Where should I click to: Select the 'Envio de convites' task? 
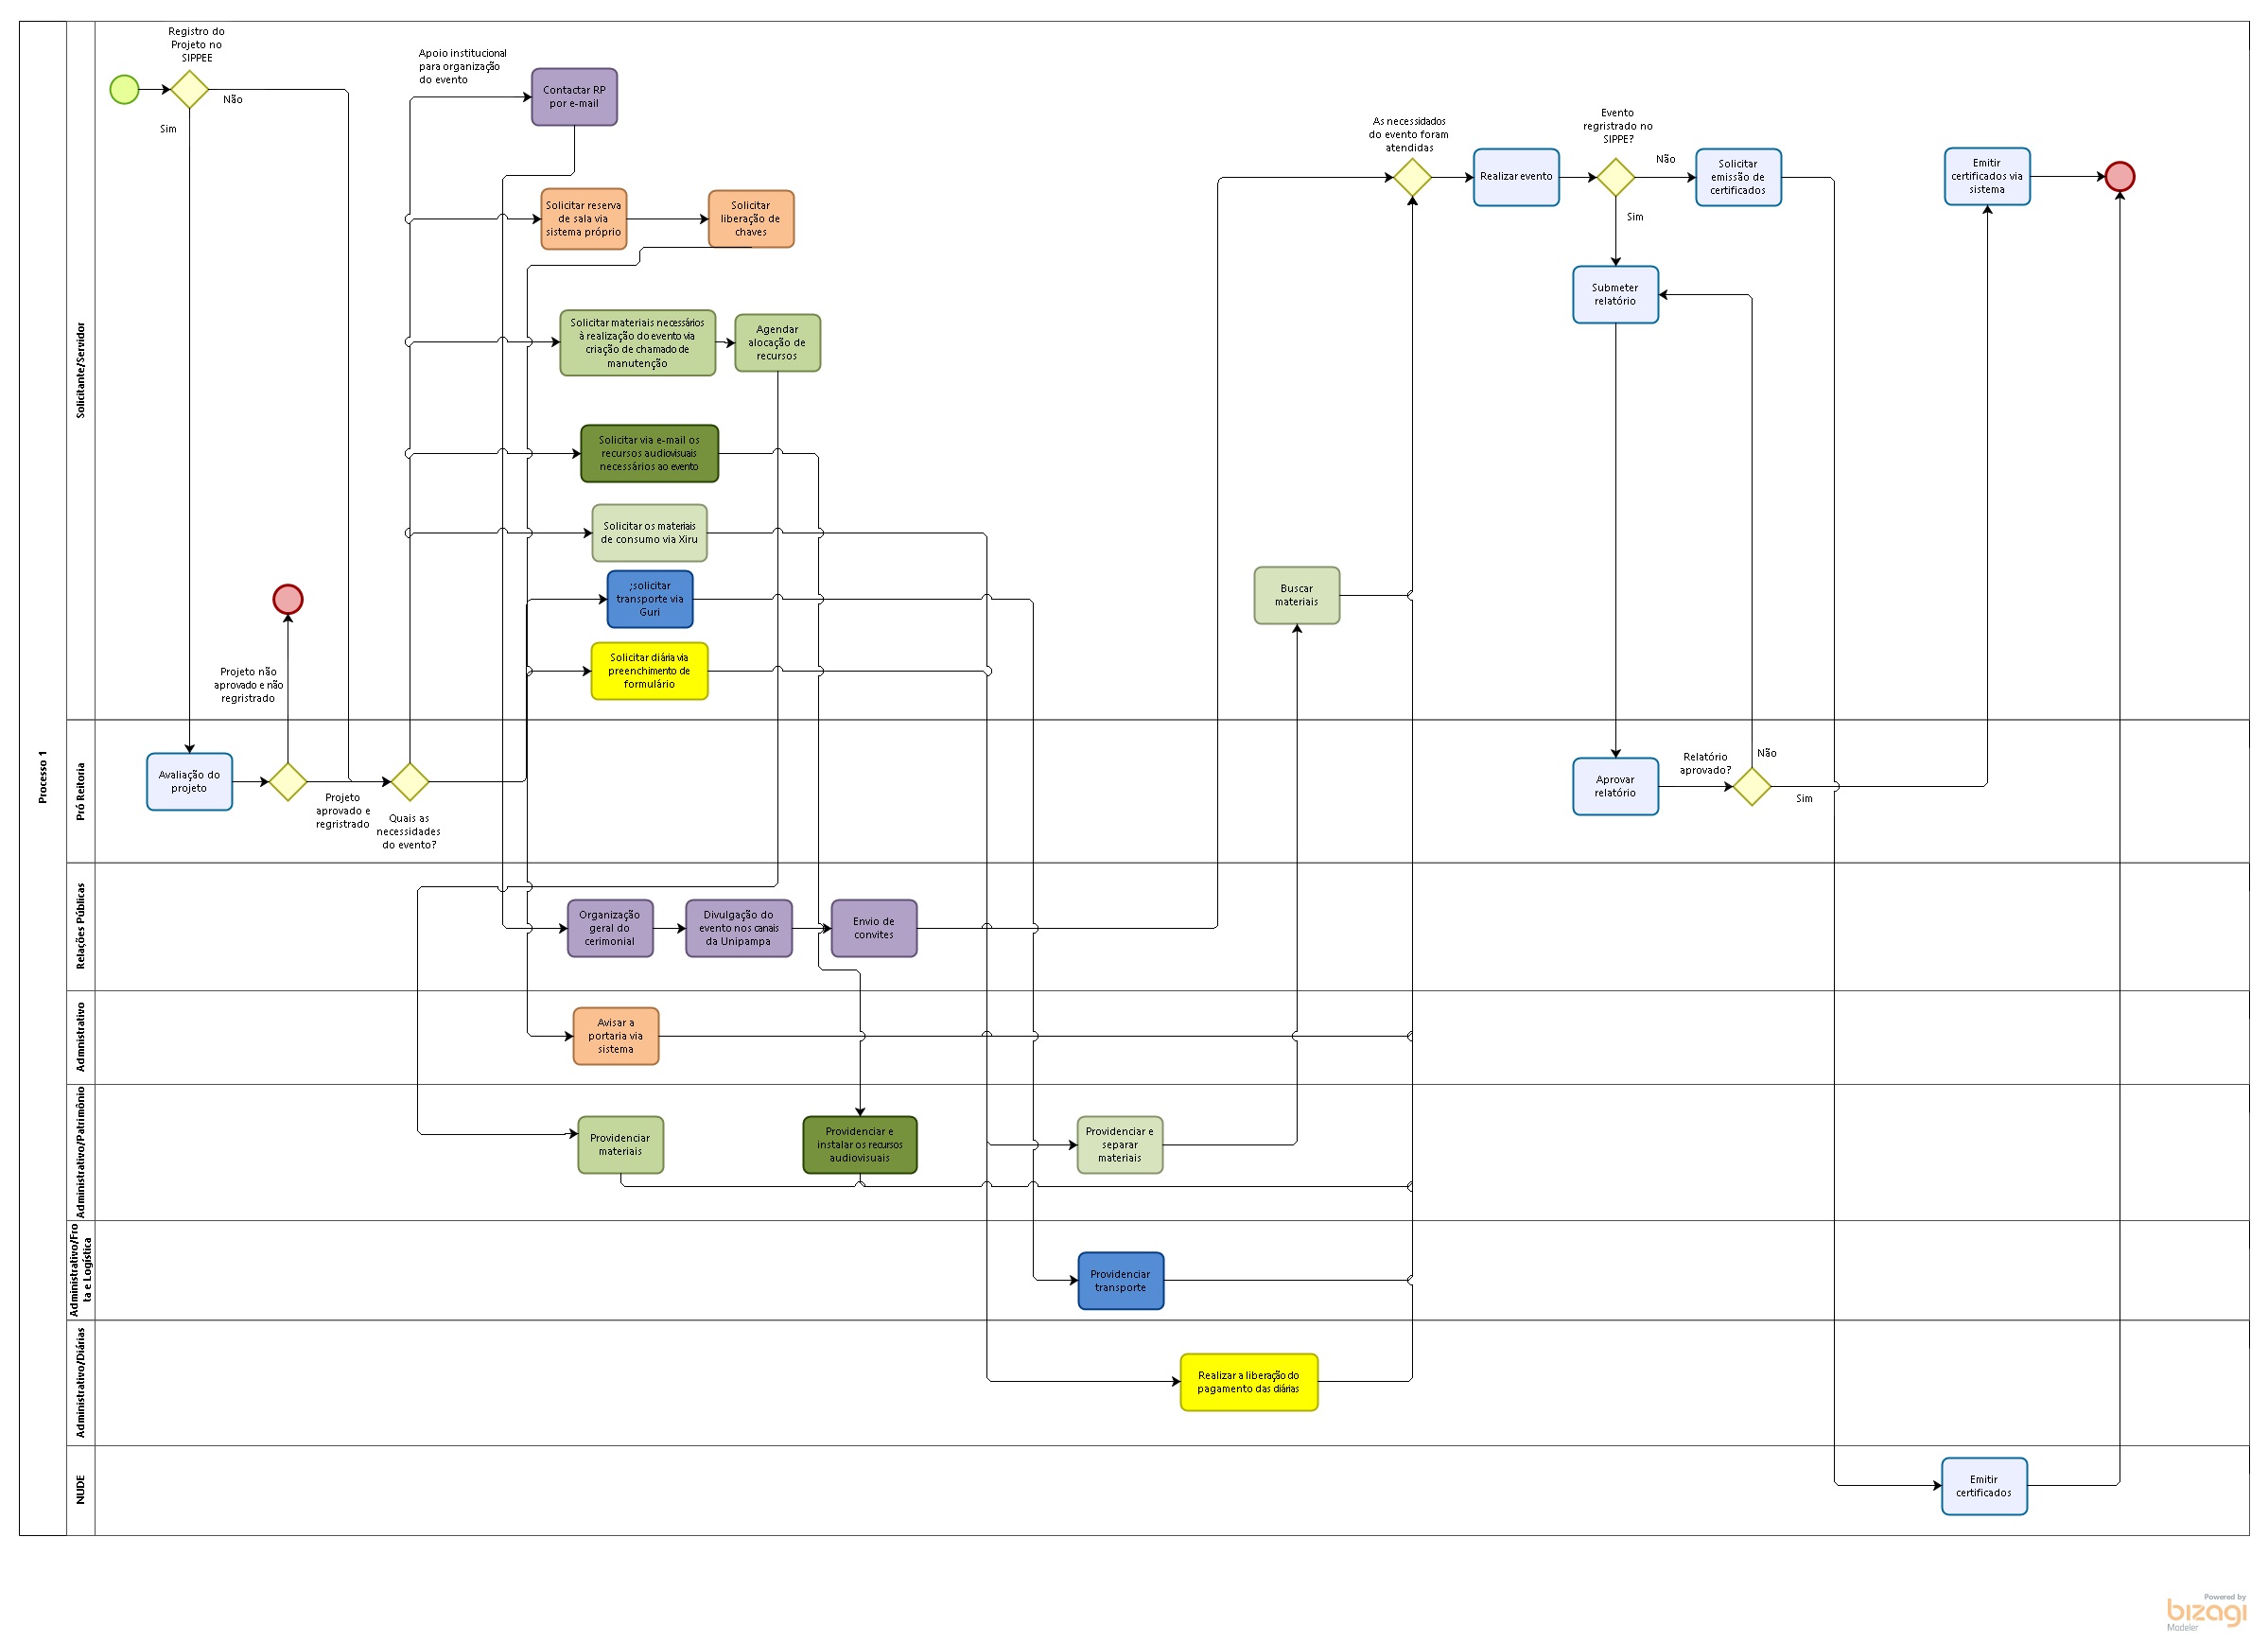click(873, 928)
